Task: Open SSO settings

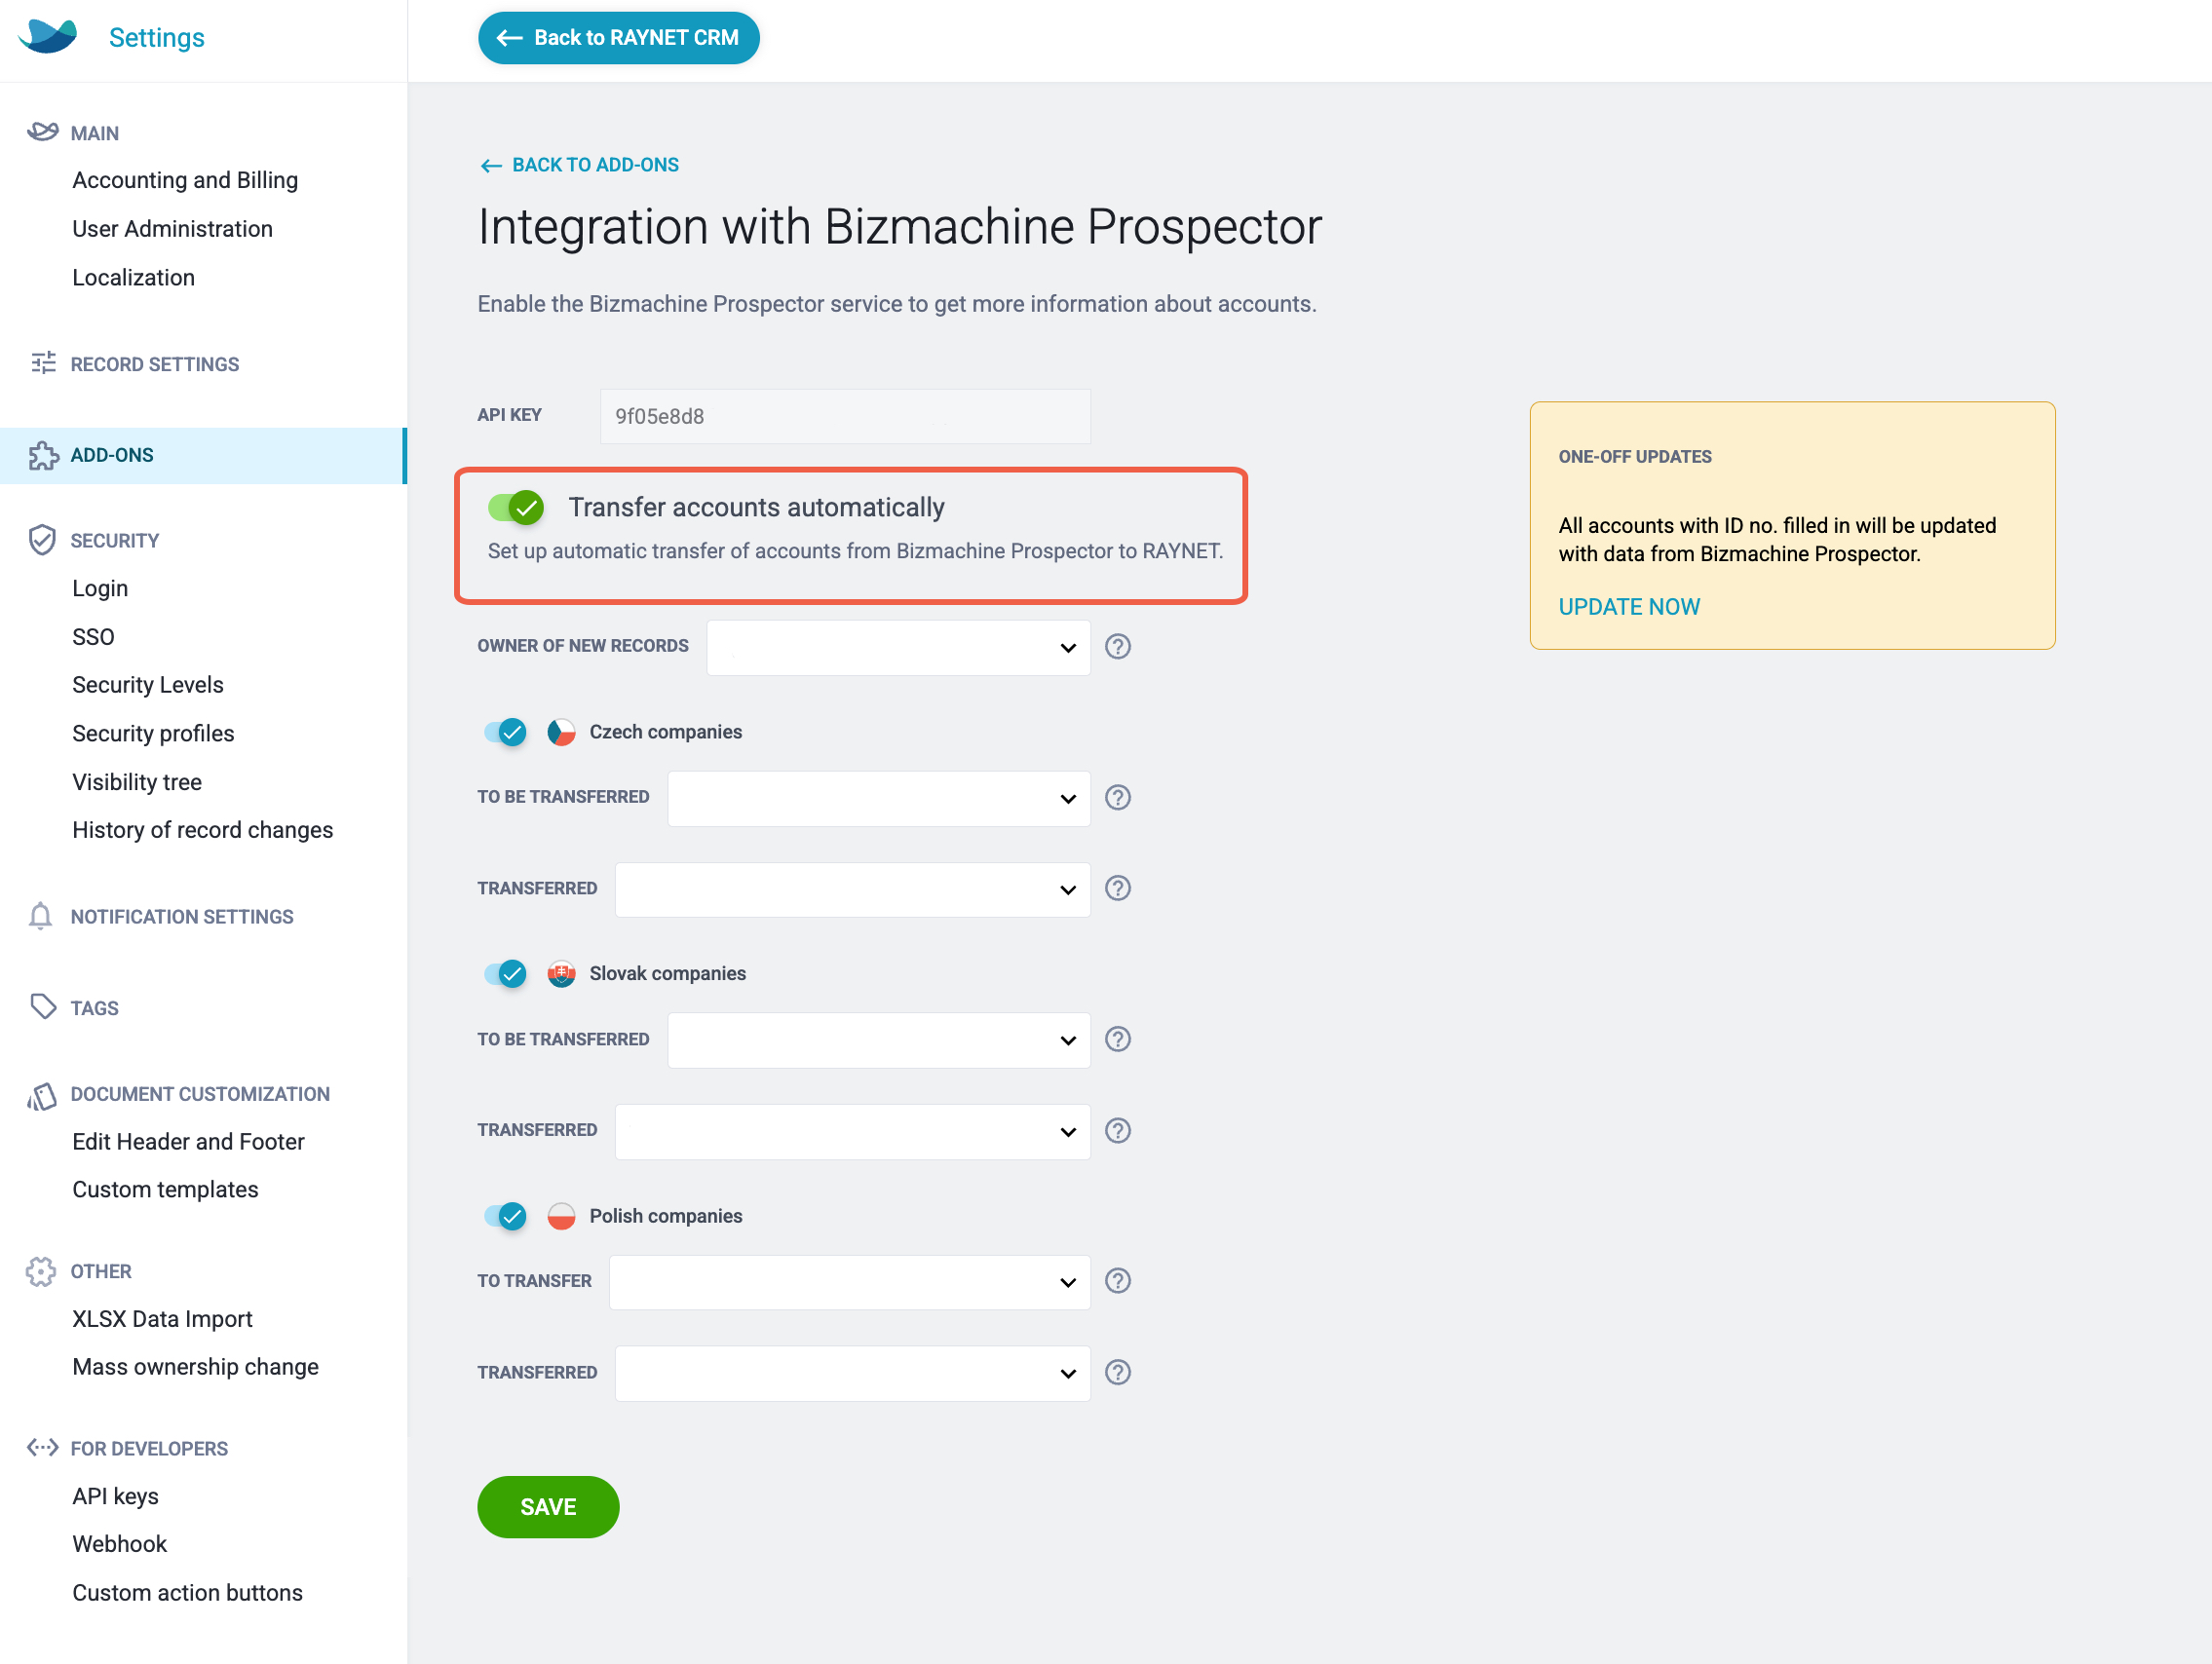Action: point(93,637)
